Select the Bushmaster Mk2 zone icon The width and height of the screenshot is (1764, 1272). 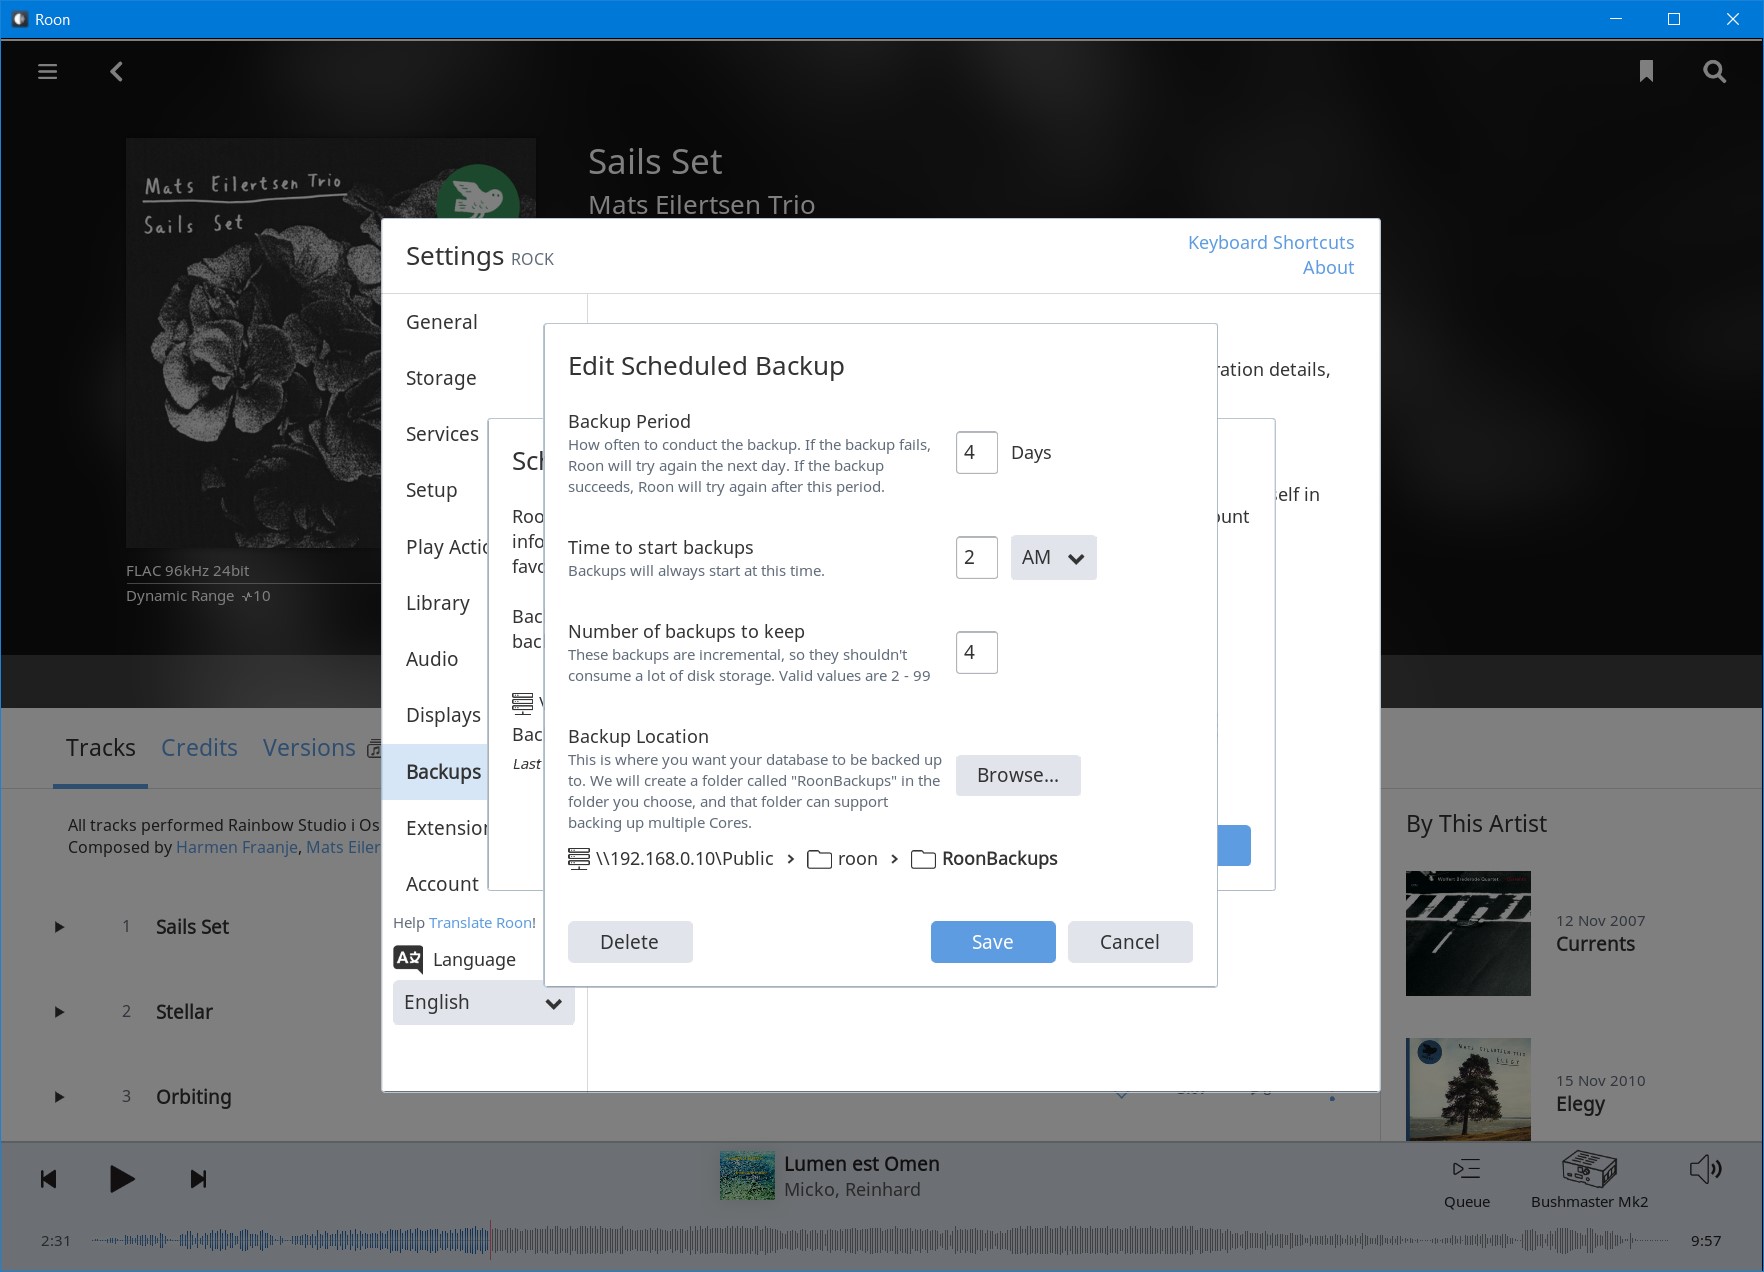coord(1588,1170)
